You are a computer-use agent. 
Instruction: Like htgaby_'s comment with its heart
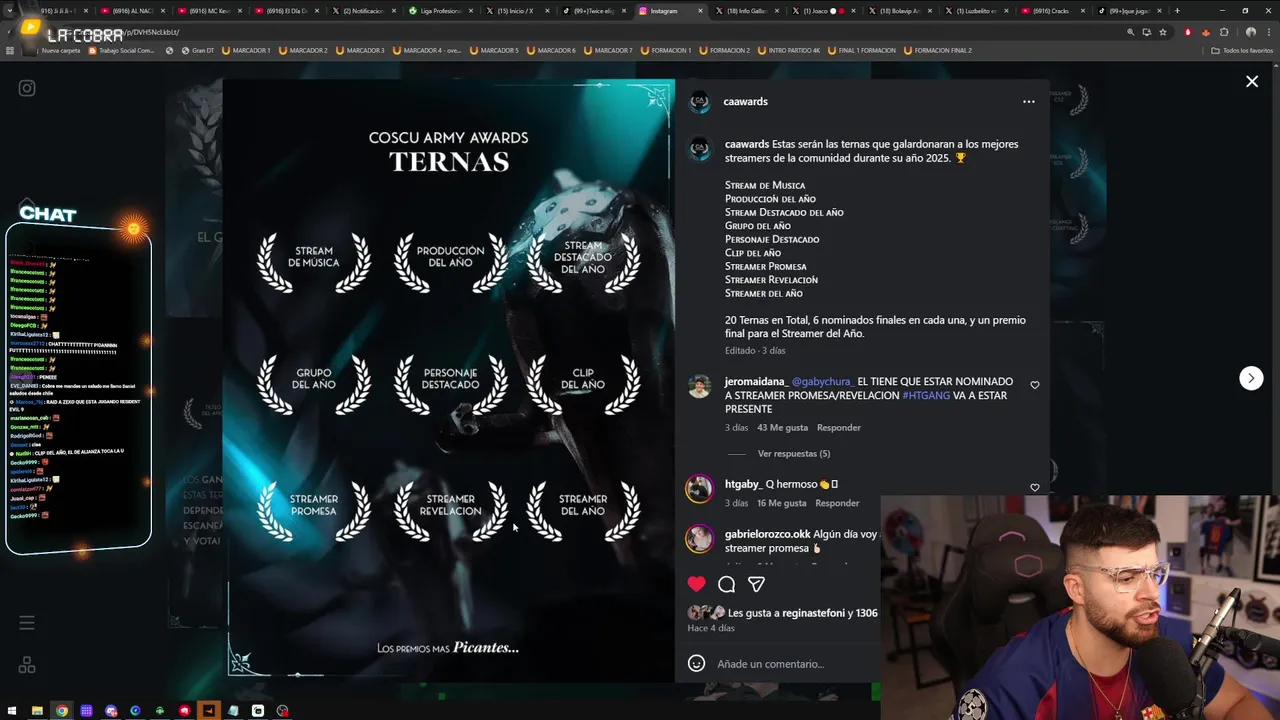coord(1035,488)
